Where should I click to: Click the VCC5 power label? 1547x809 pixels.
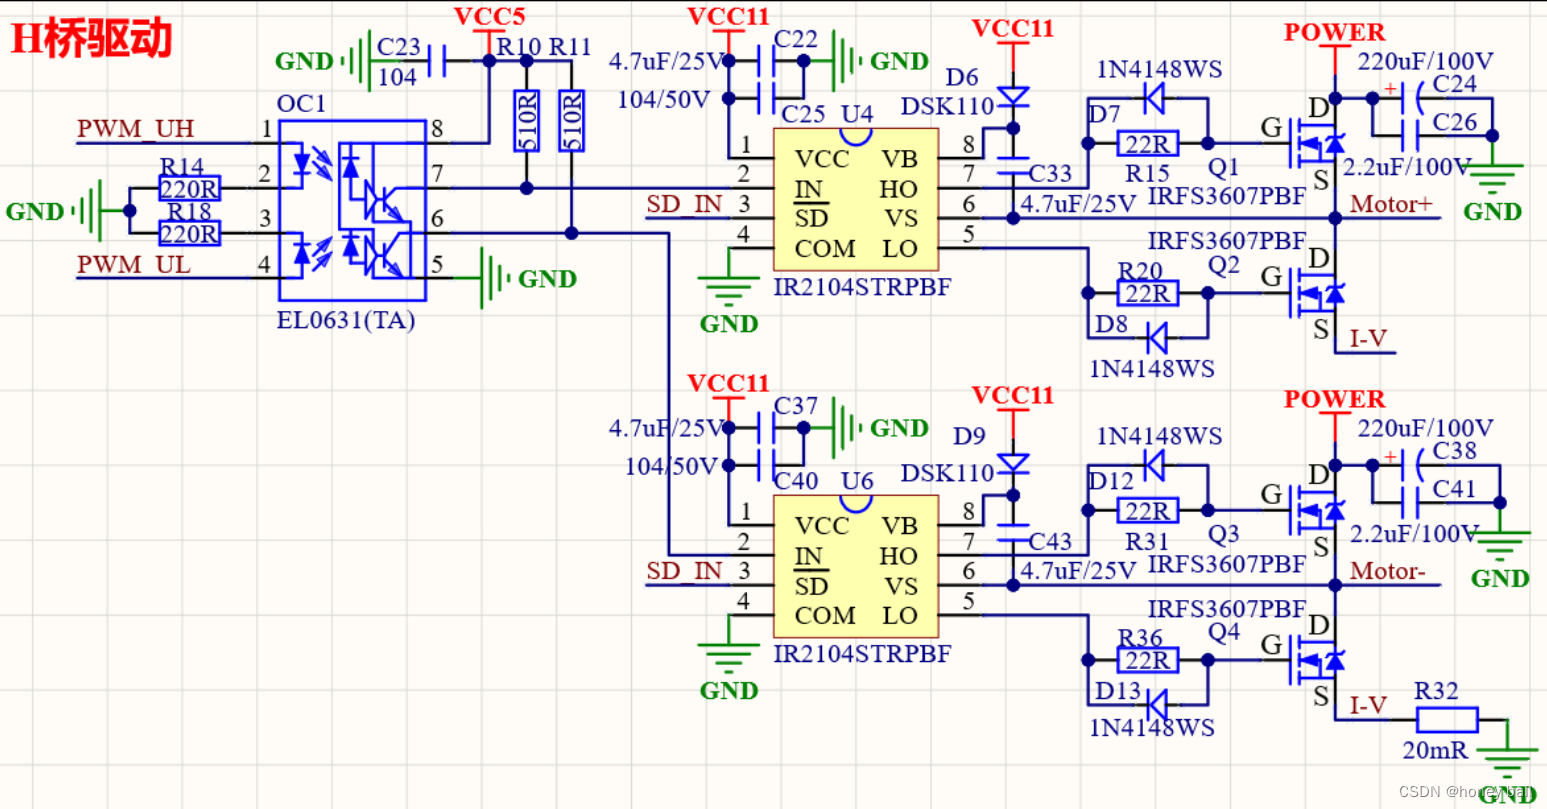tap(489, 16)
